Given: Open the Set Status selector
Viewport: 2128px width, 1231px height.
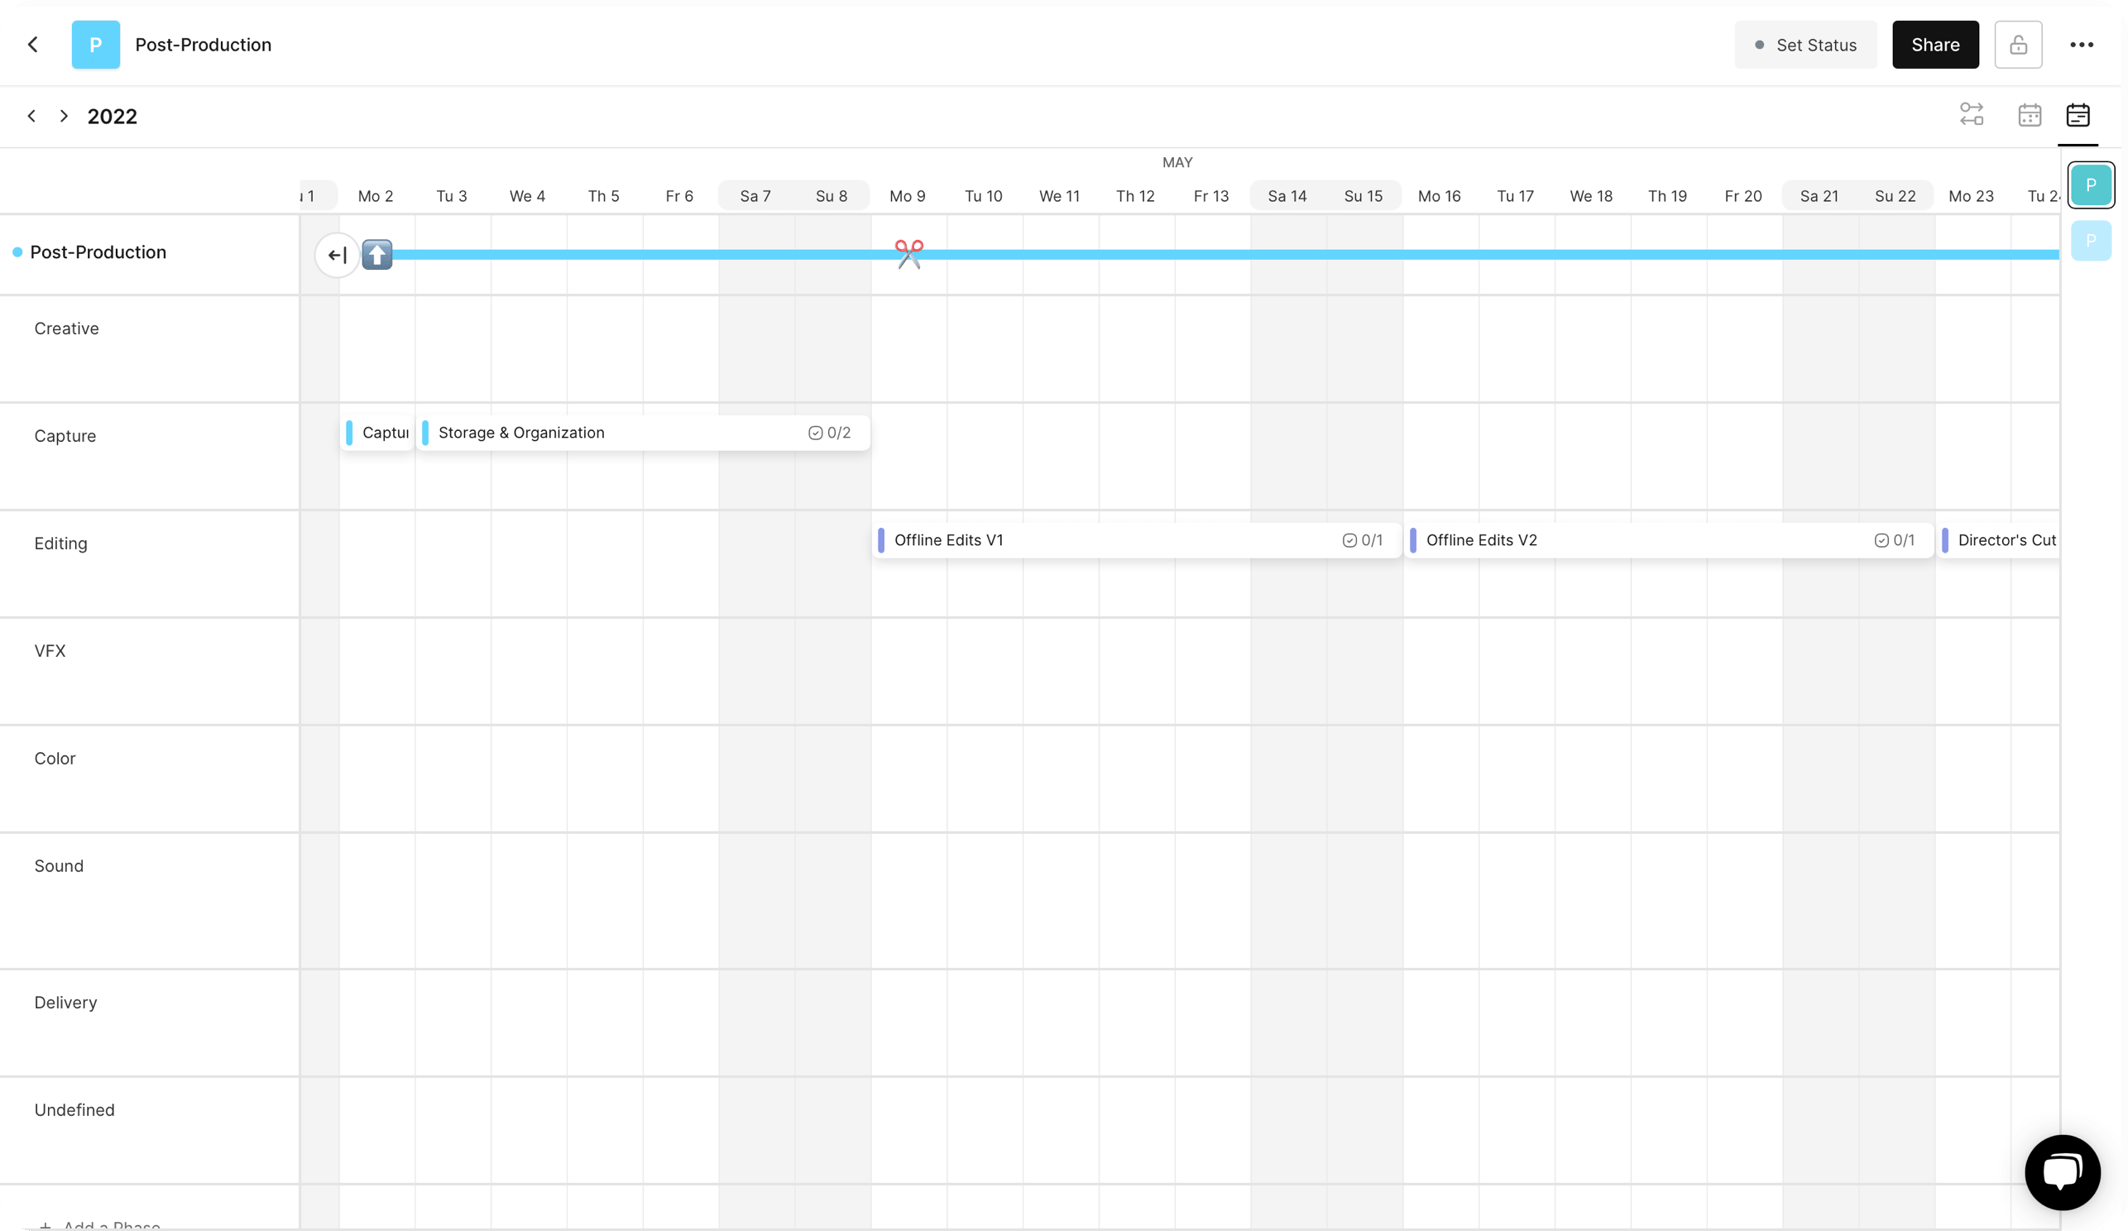Looking at the screenshot, I should (x=1805, y=45).
